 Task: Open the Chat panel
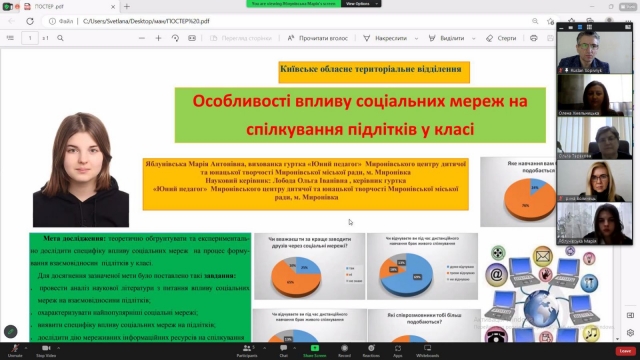(283, 350)
